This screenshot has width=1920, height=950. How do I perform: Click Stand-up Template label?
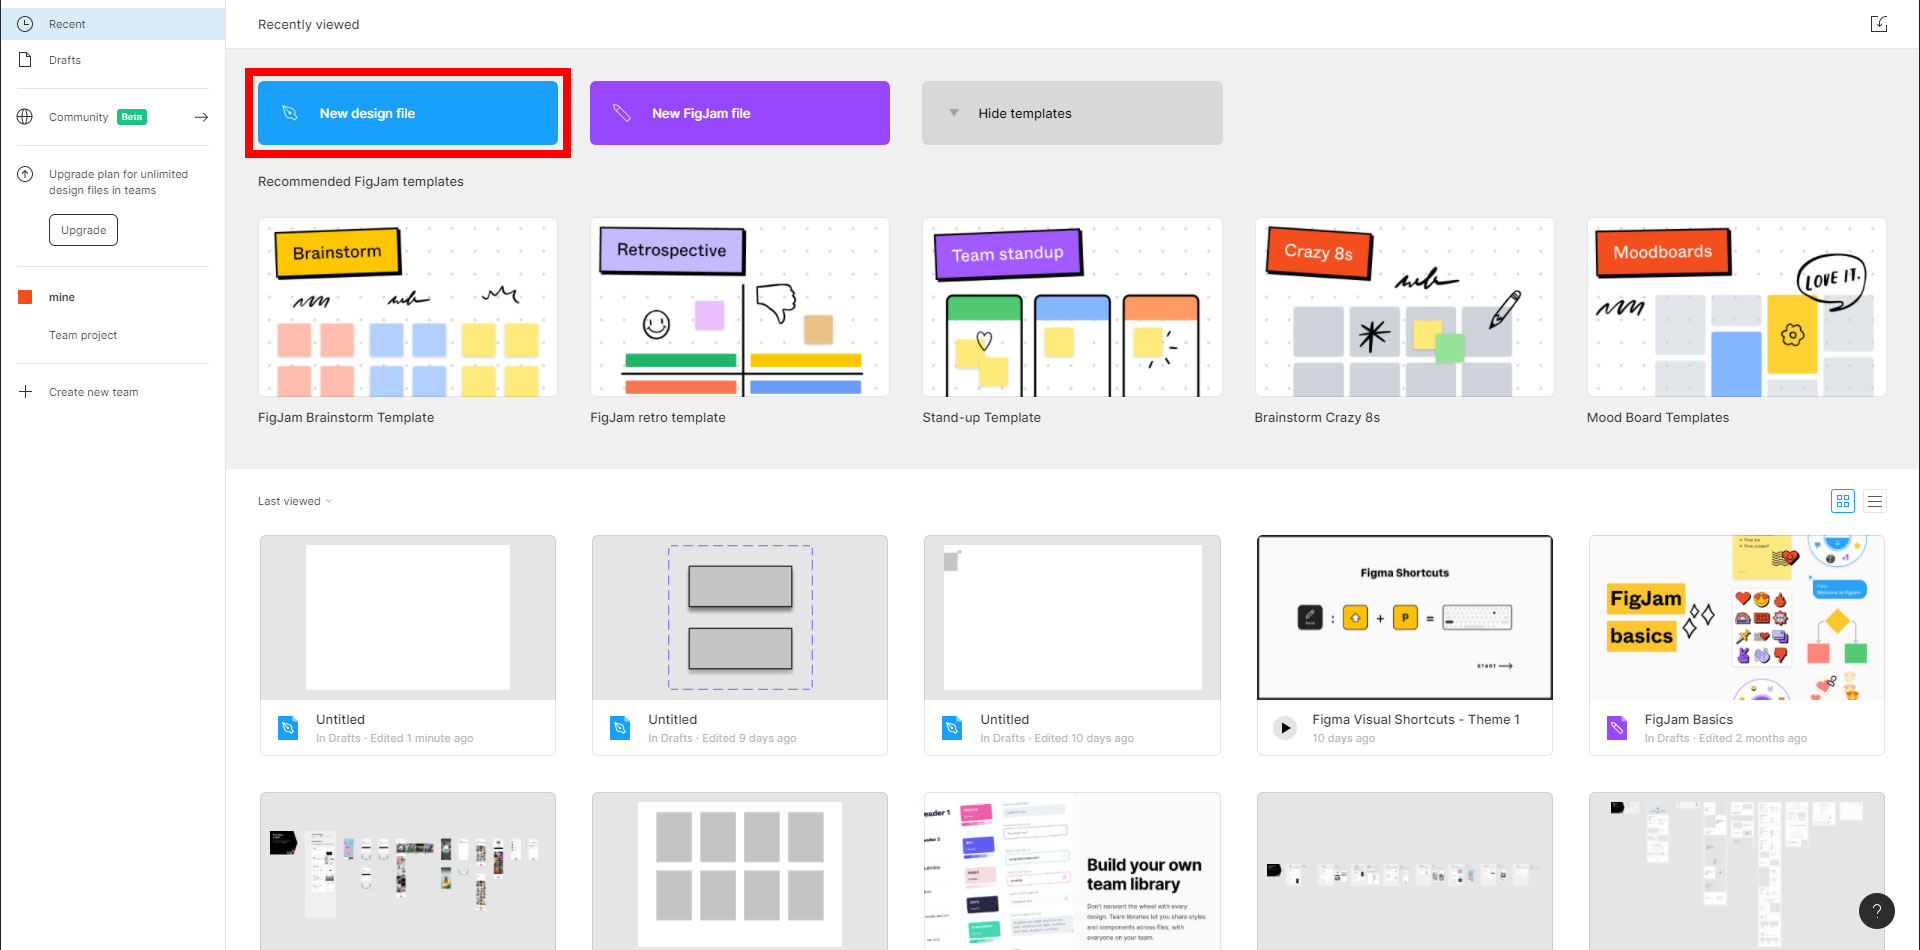point(981,418)
